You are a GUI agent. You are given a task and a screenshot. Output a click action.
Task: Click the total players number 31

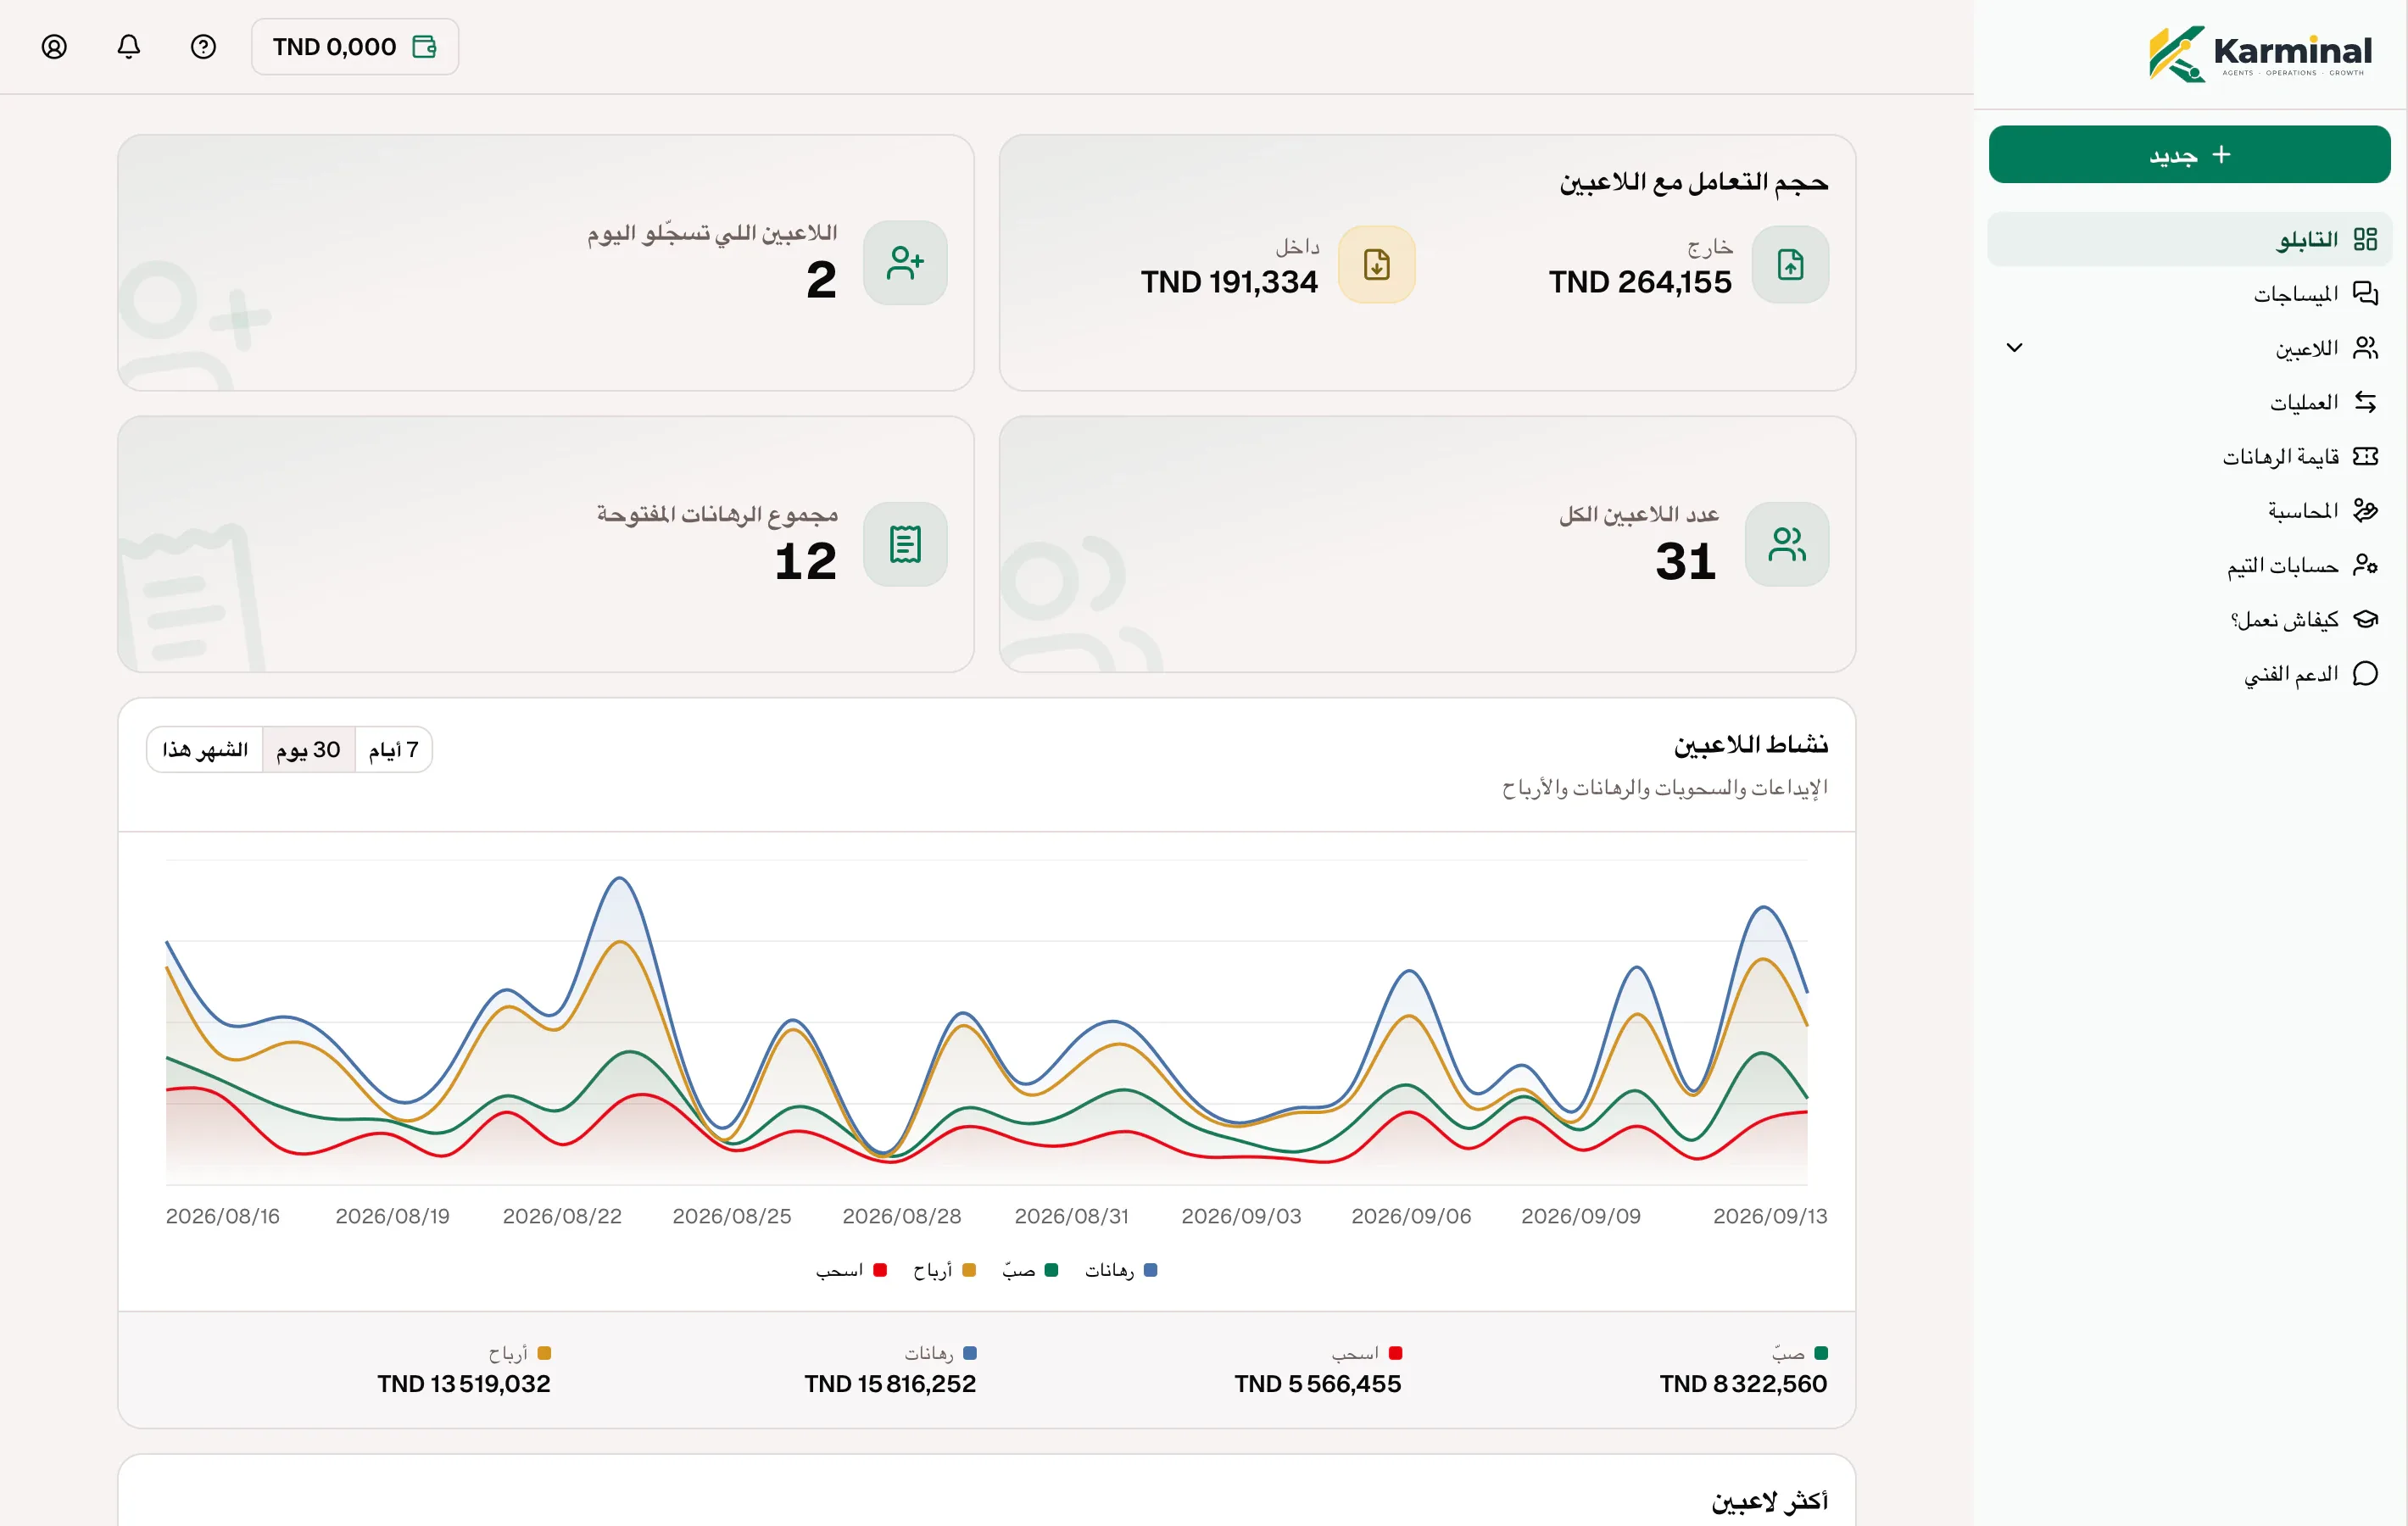(1685, 561)
